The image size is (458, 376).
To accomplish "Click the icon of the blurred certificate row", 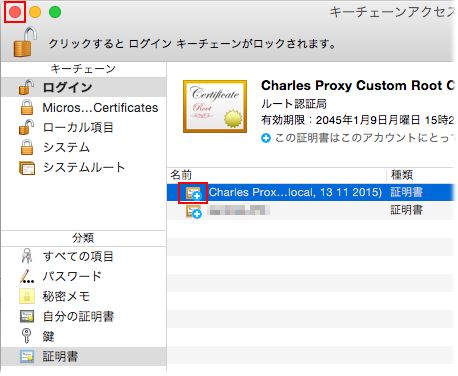I will 194,211.
